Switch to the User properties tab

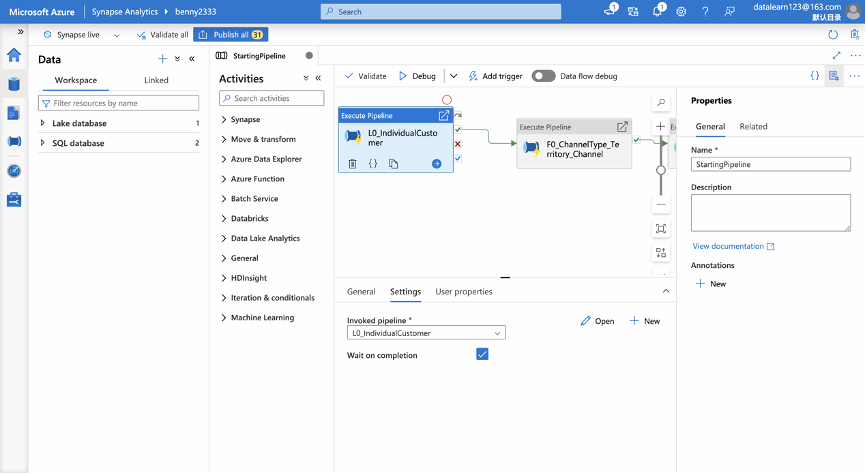pyautogui.click(x=463, y=292)
